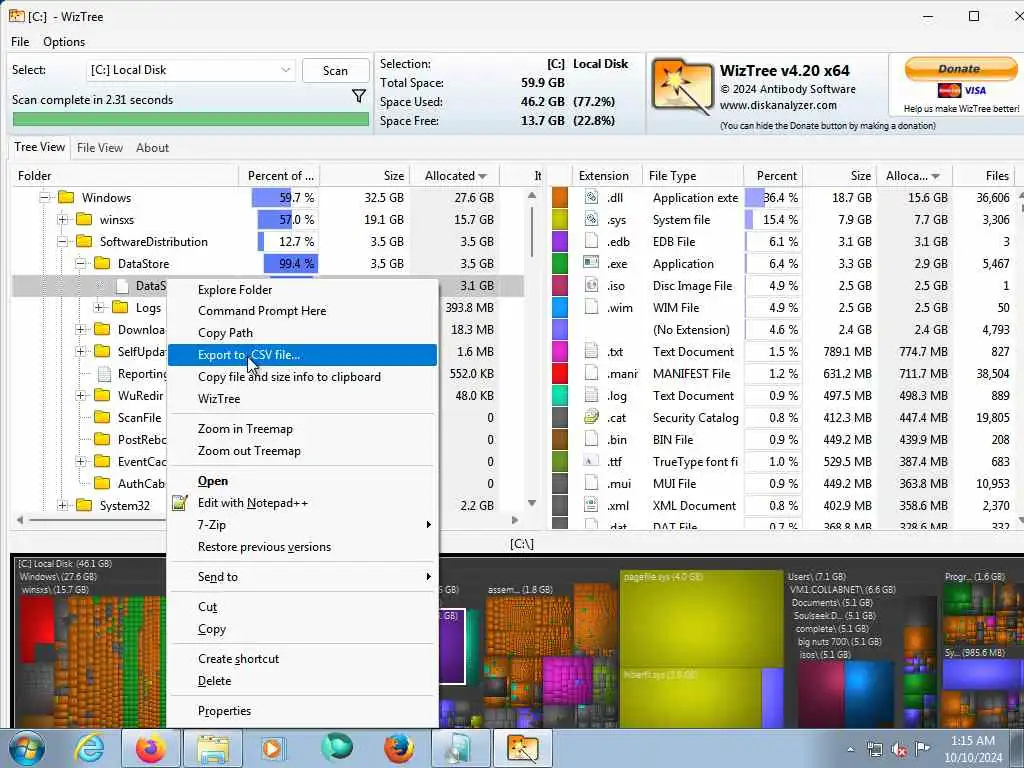Click the Scan button
The height and width of the screenshot is (768, 1024).
[335, 71]
